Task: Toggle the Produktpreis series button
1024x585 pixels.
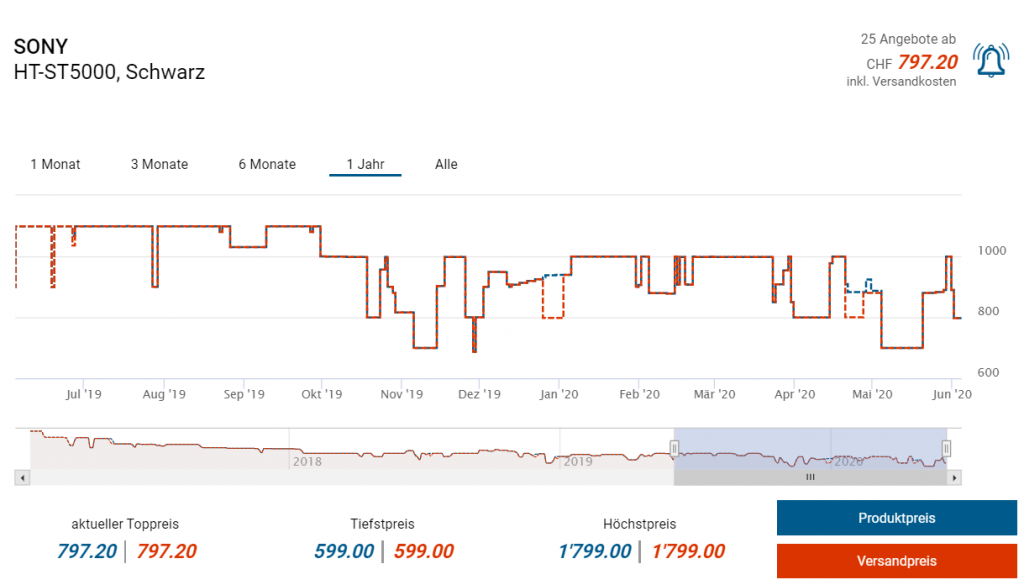Action: pos(896,518)
